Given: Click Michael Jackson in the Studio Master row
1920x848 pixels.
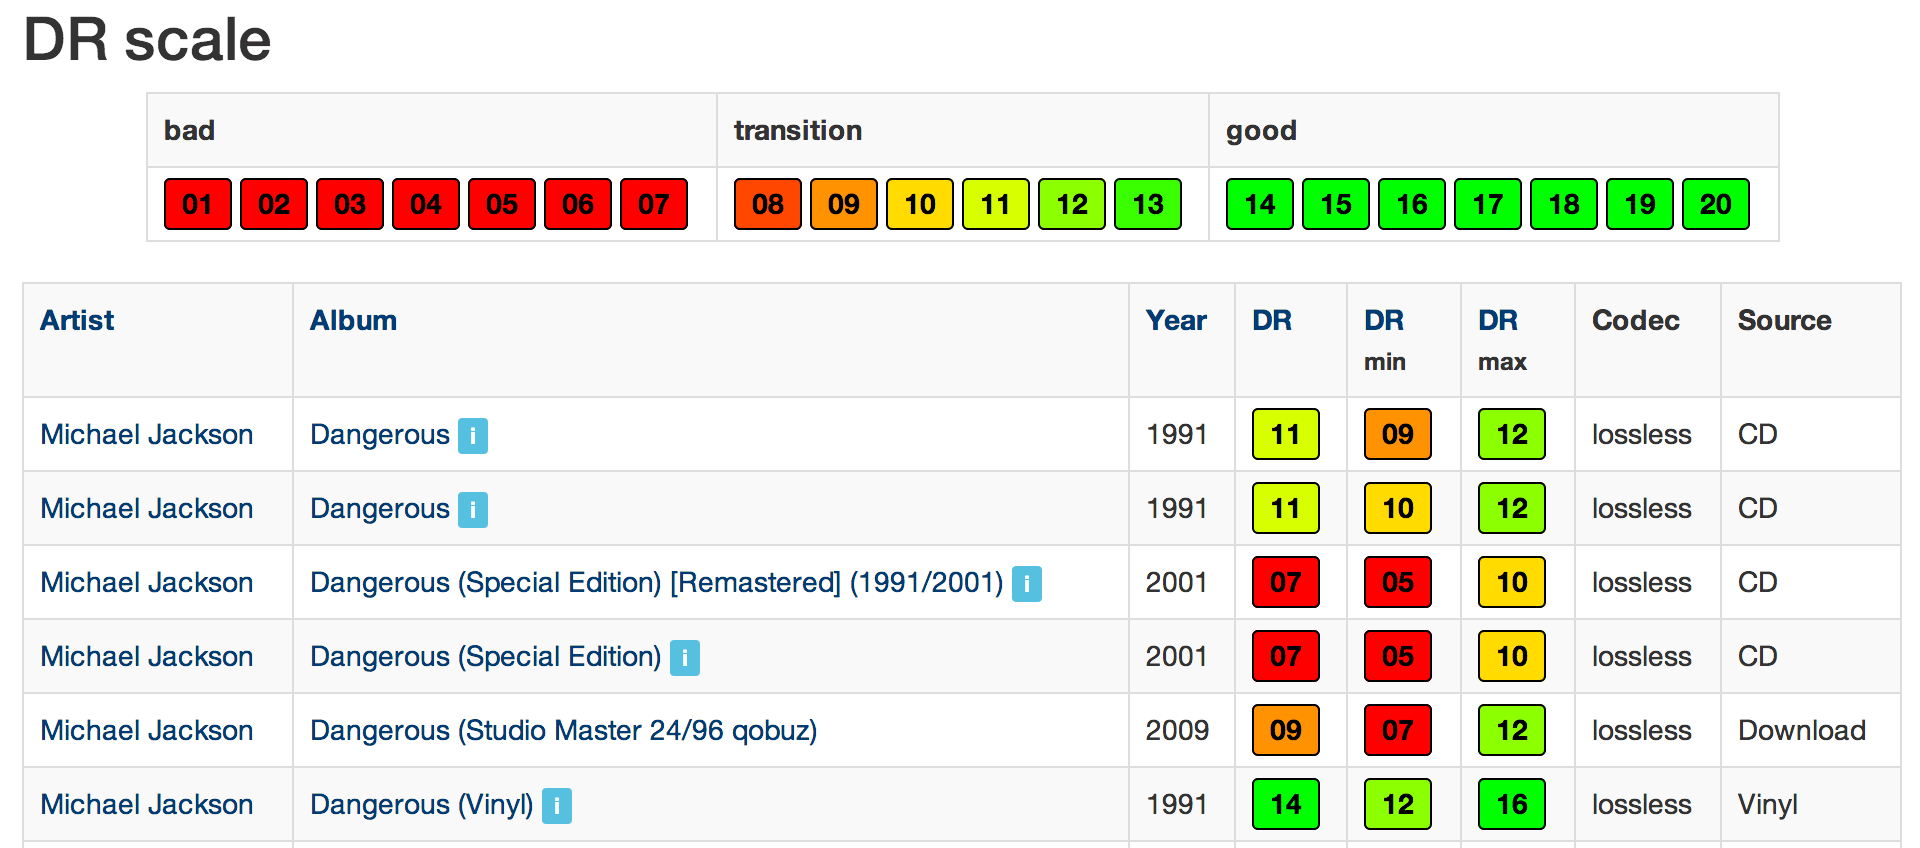Looking at the screenshot, I should tap(146, 730).
